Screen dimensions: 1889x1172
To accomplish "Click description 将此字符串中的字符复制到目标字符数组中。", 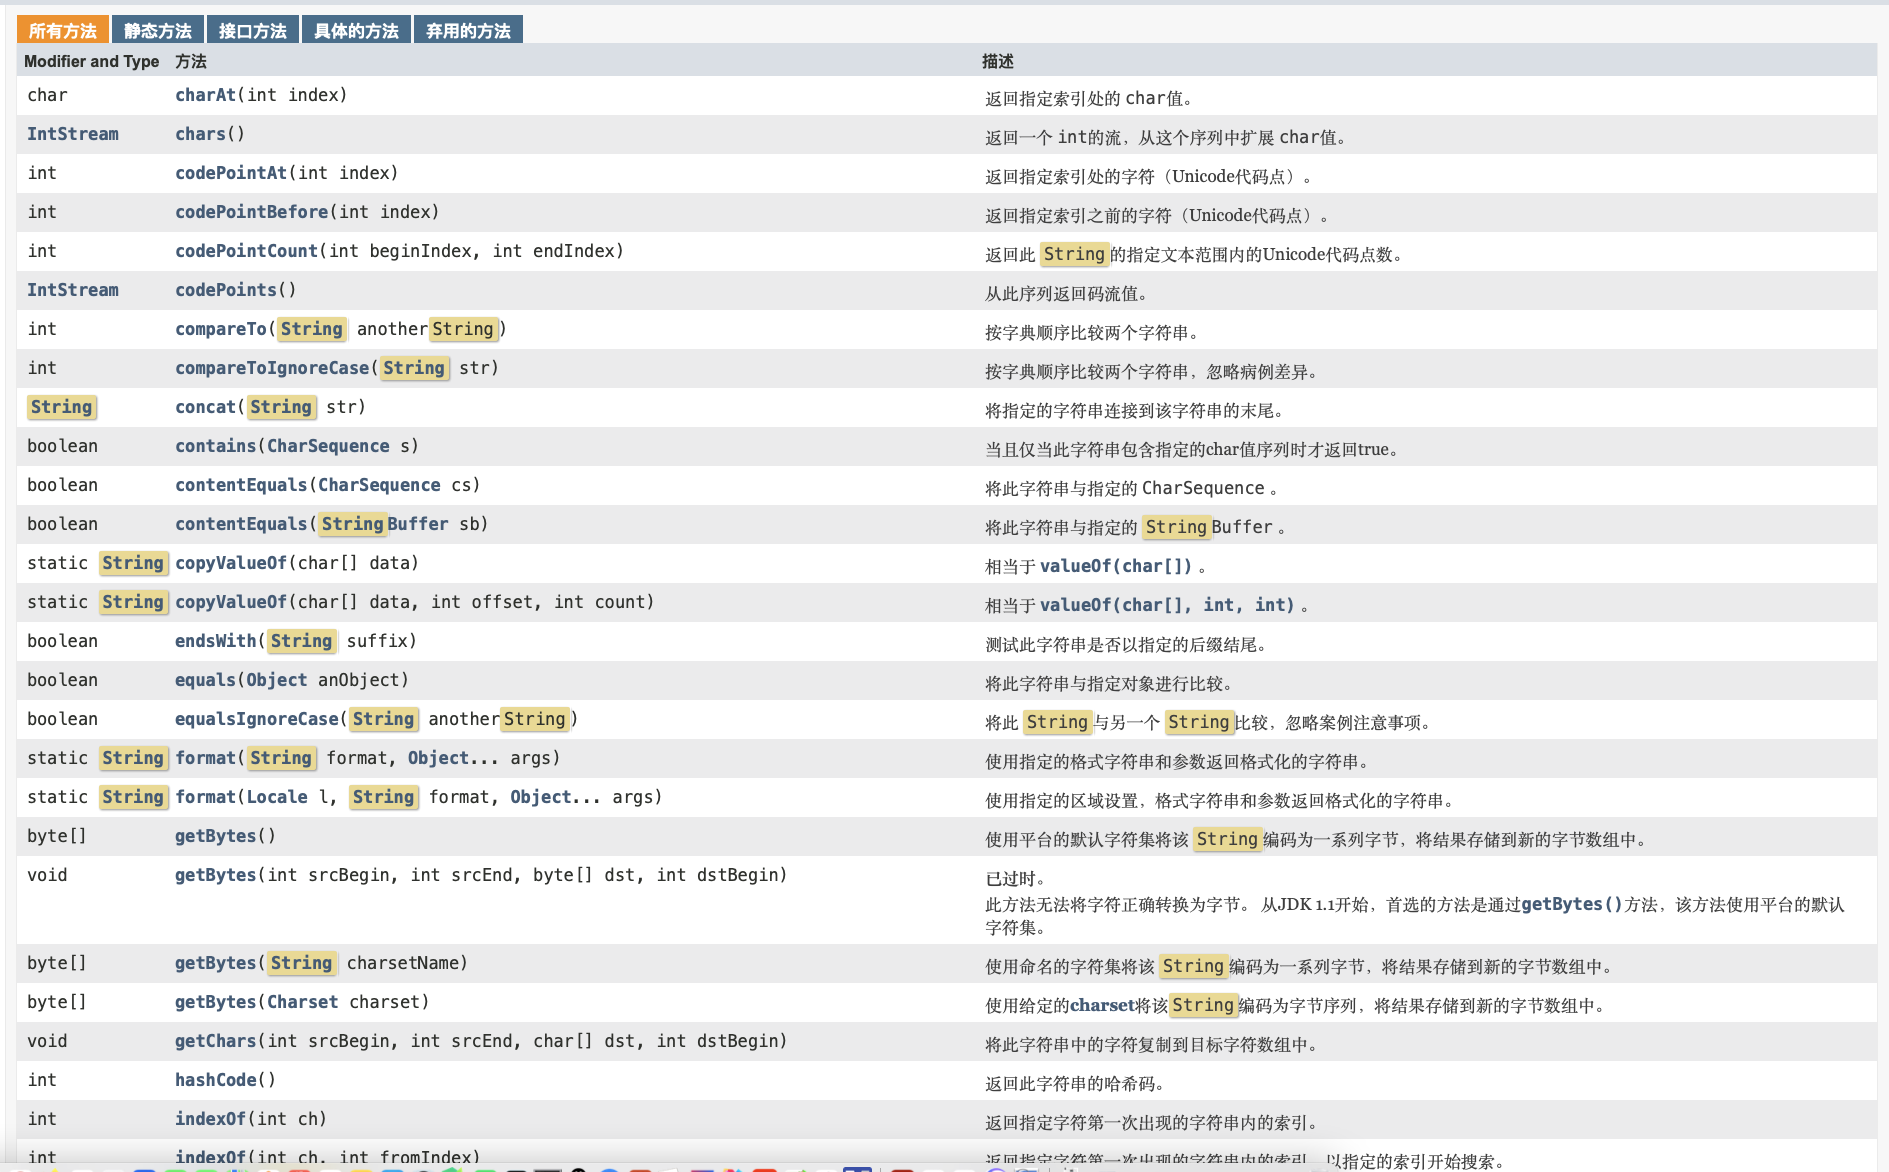I will click(1152, 1045).
